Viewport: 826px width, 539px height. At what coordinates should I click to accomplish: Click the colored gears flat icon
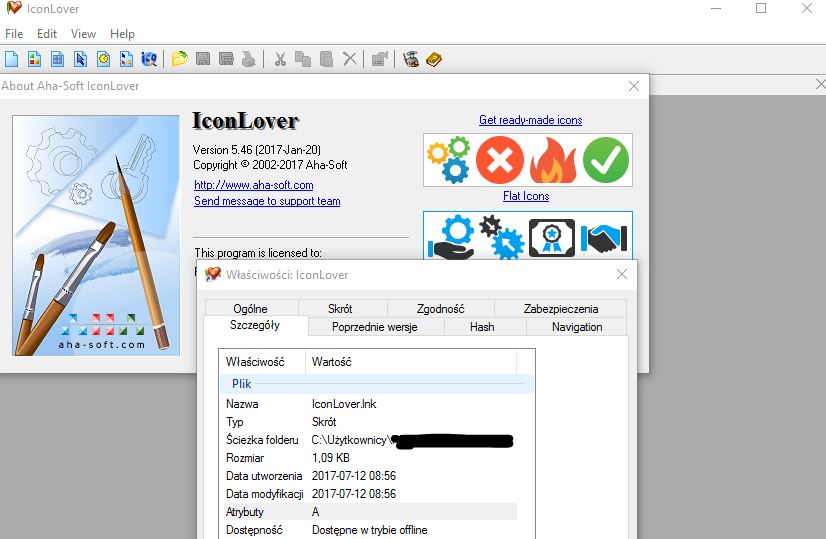[448, 160]
